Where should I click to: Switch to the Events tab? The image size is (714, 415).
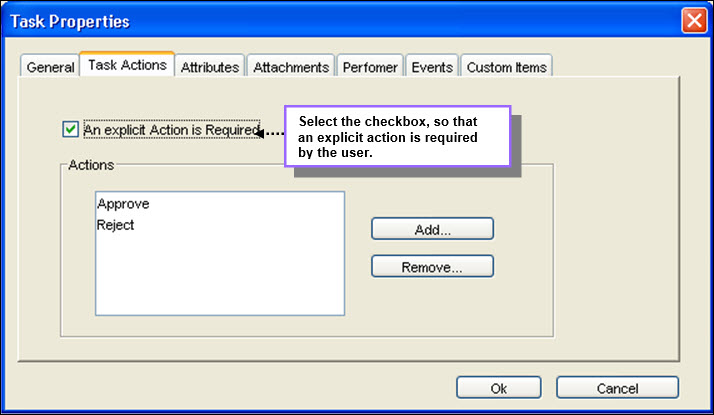[x=432, y=67]
